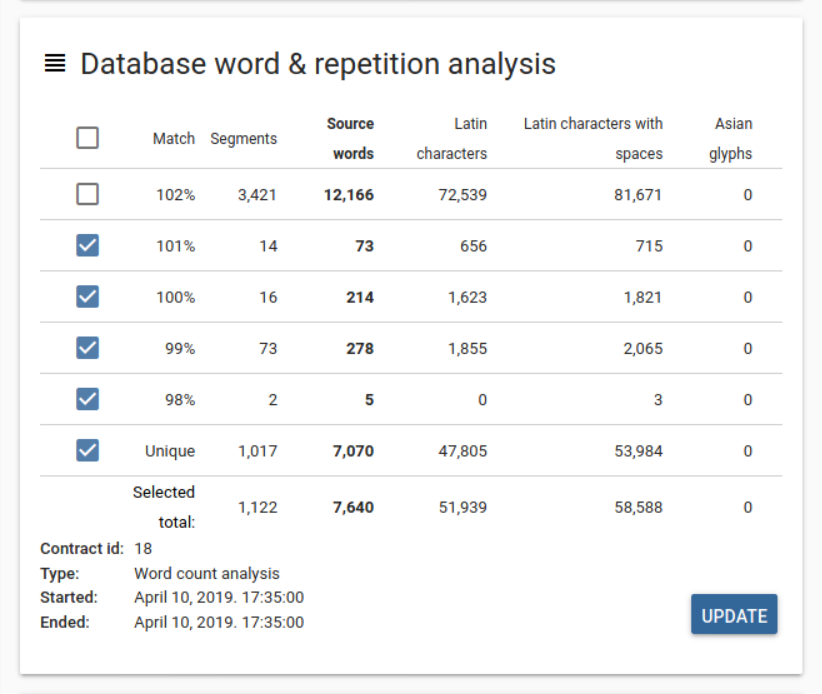This screenshot has height=694, width=822.
Task: Click the Source words column header
Action: coord(350,138)
